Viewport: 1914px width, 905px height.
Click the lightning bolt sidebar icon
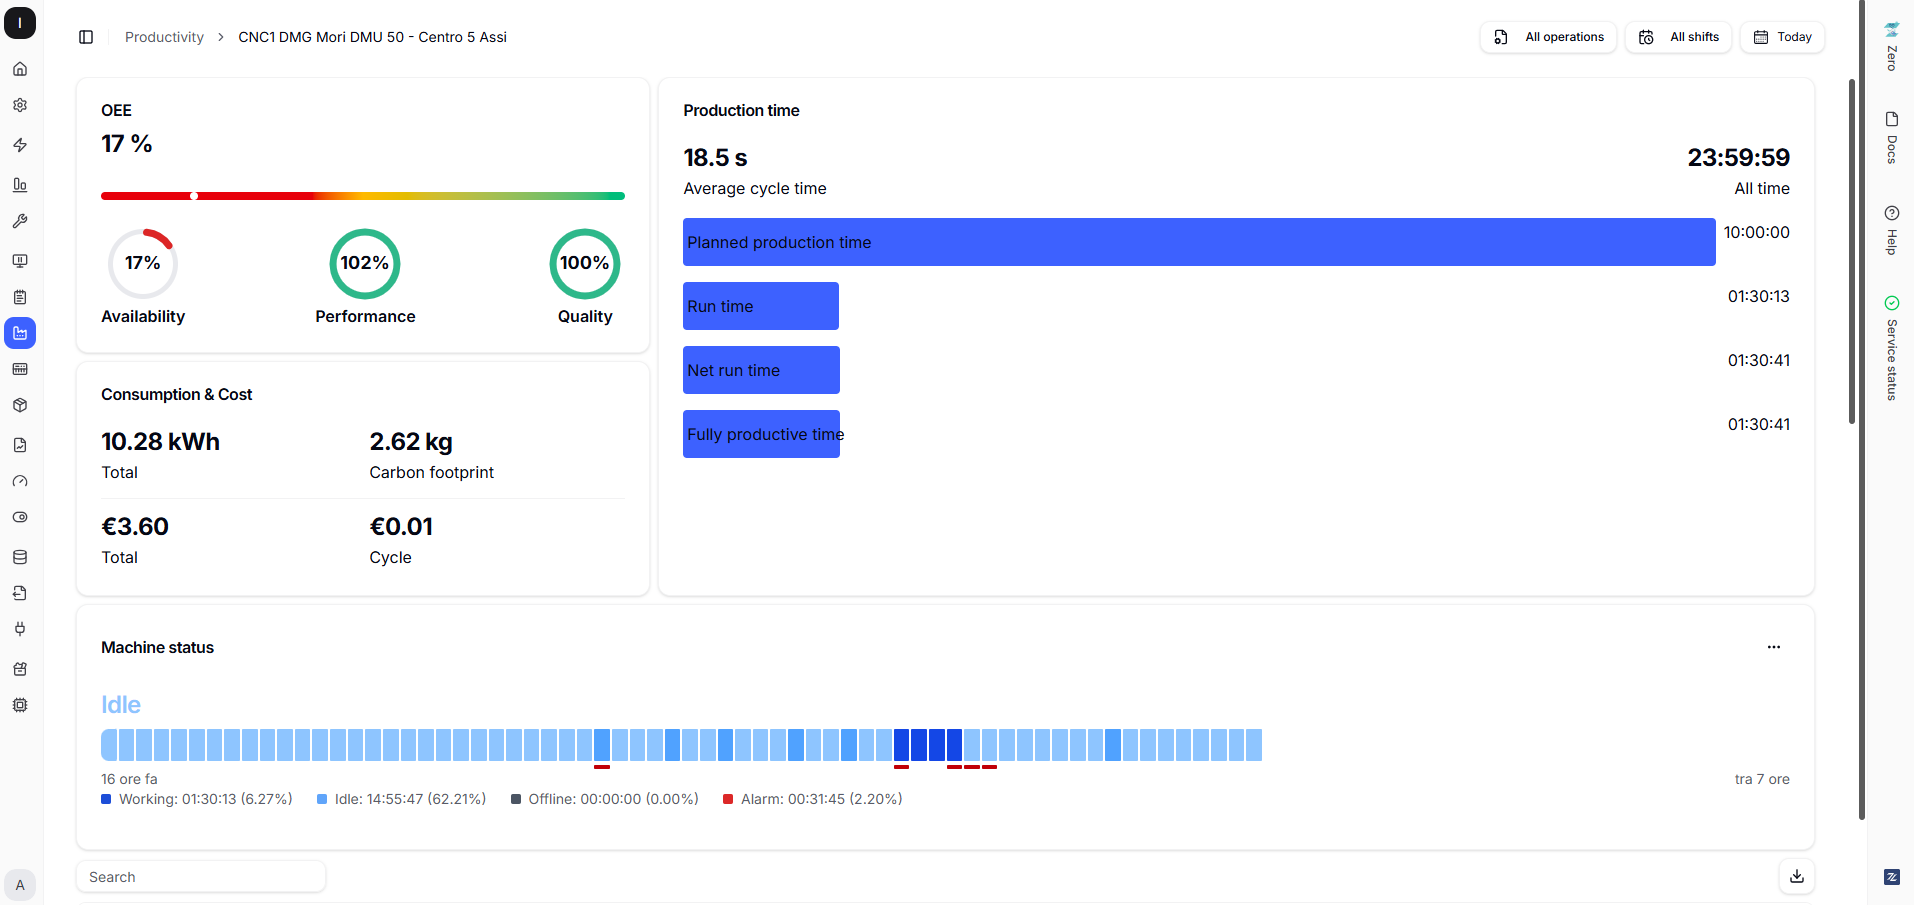(20, 145)
